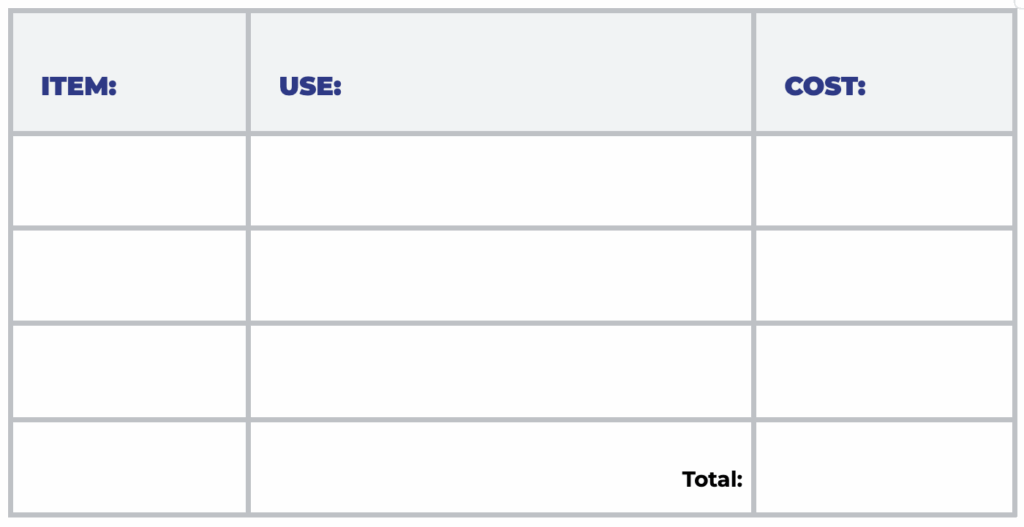Click divider between ITEM: and USE: headers

(x=248, y=72)
